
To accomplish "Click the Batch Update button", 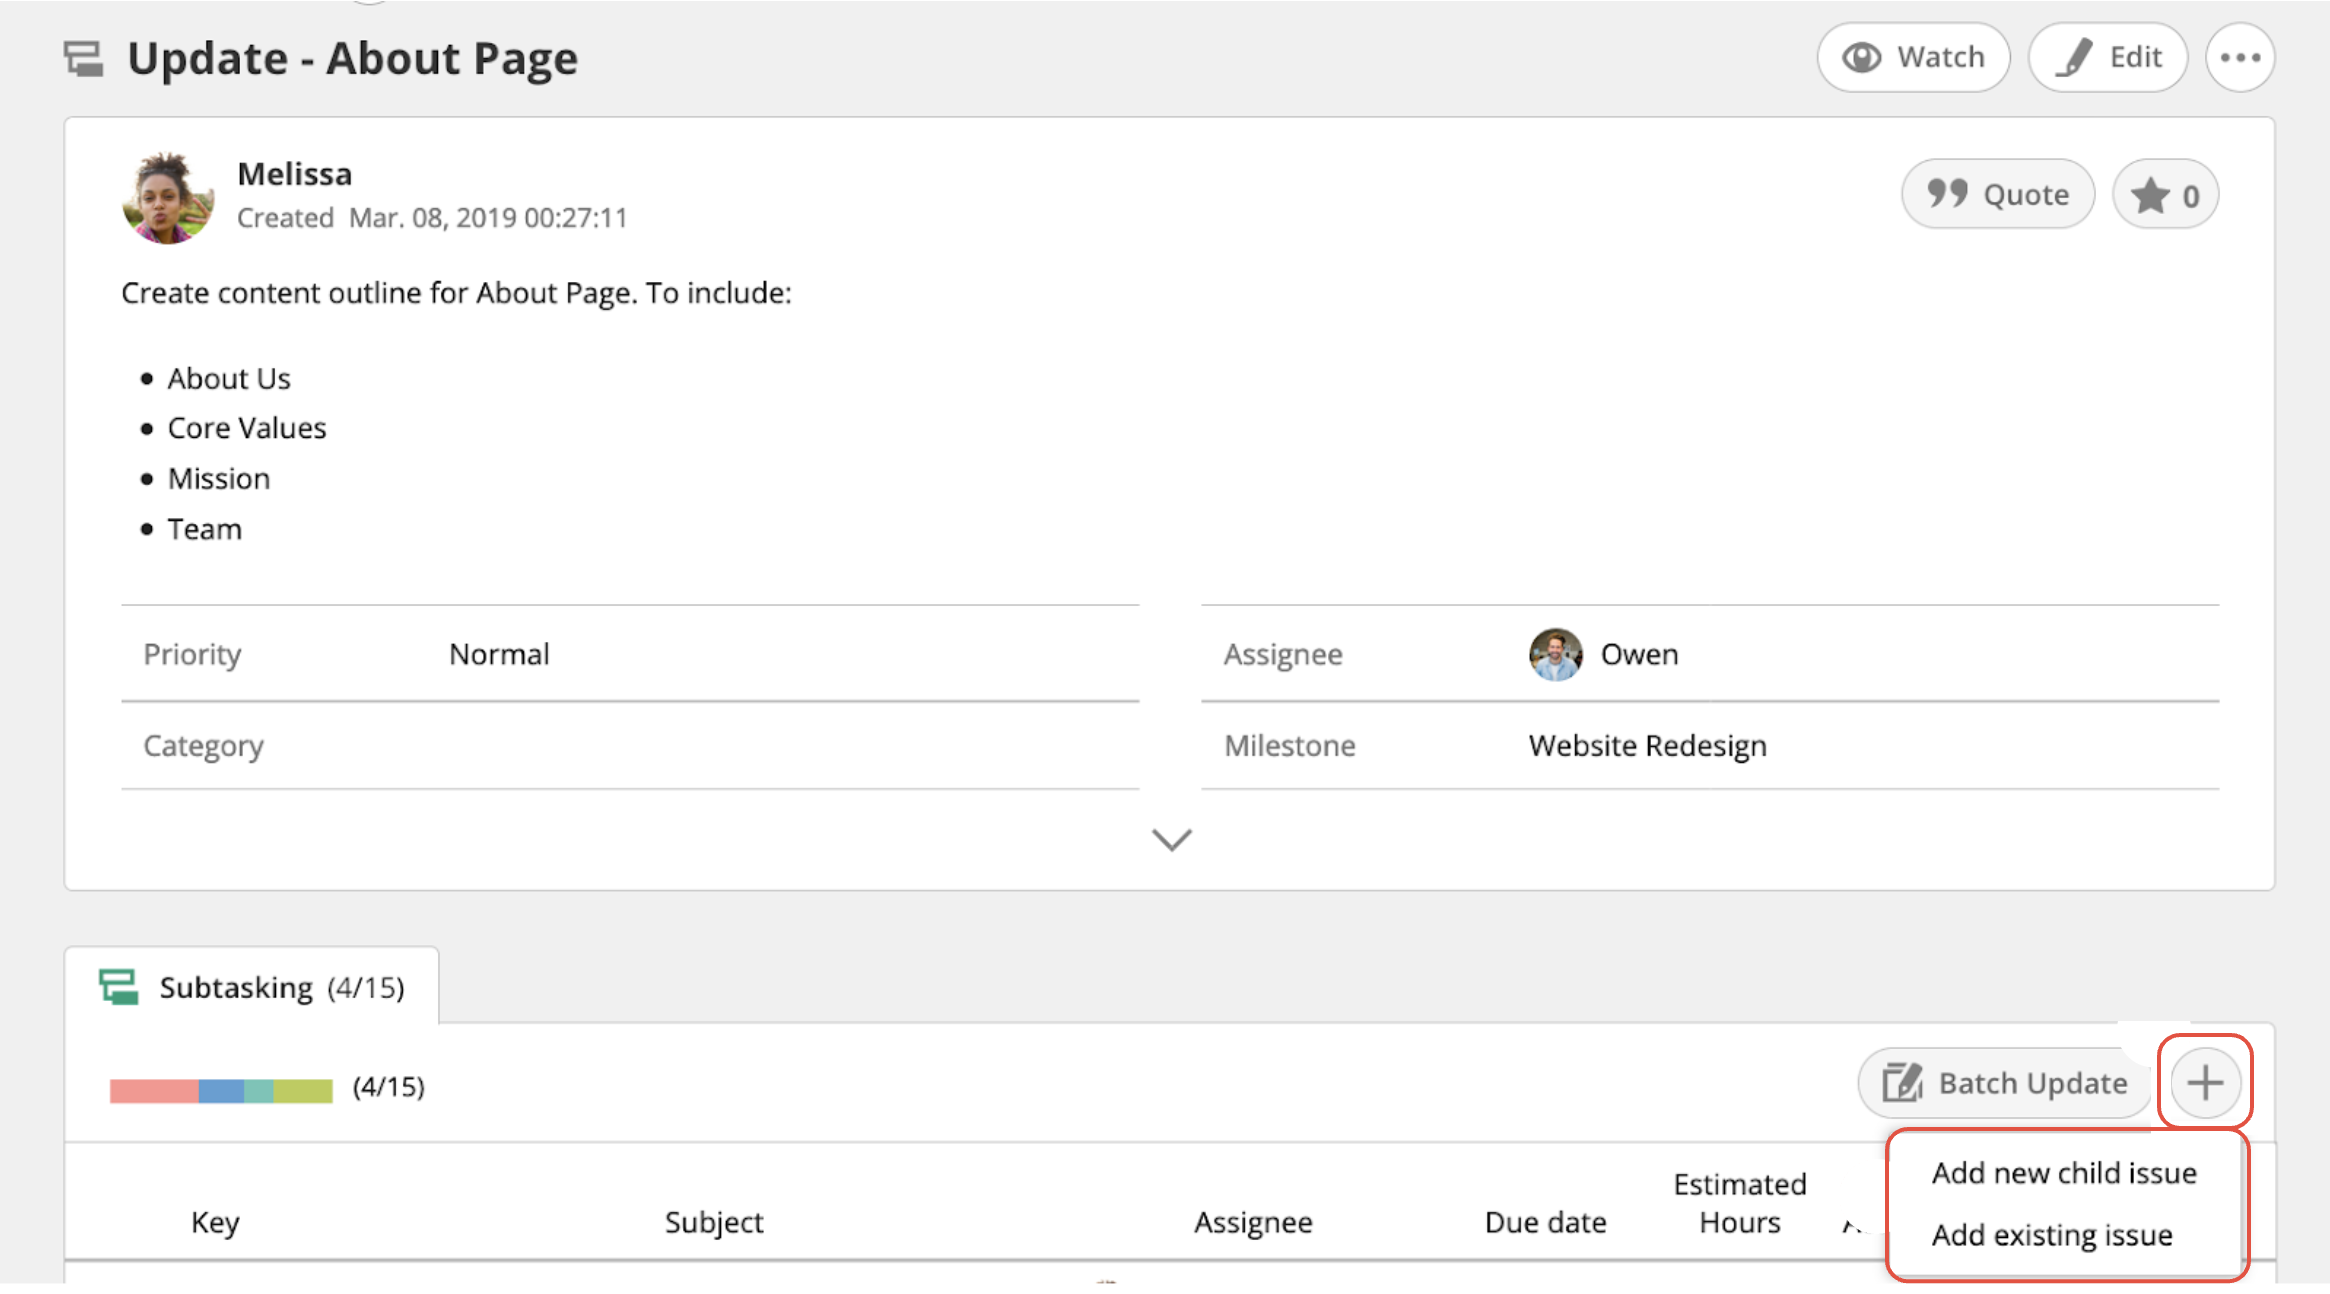I will [x=2004, y=1083].
